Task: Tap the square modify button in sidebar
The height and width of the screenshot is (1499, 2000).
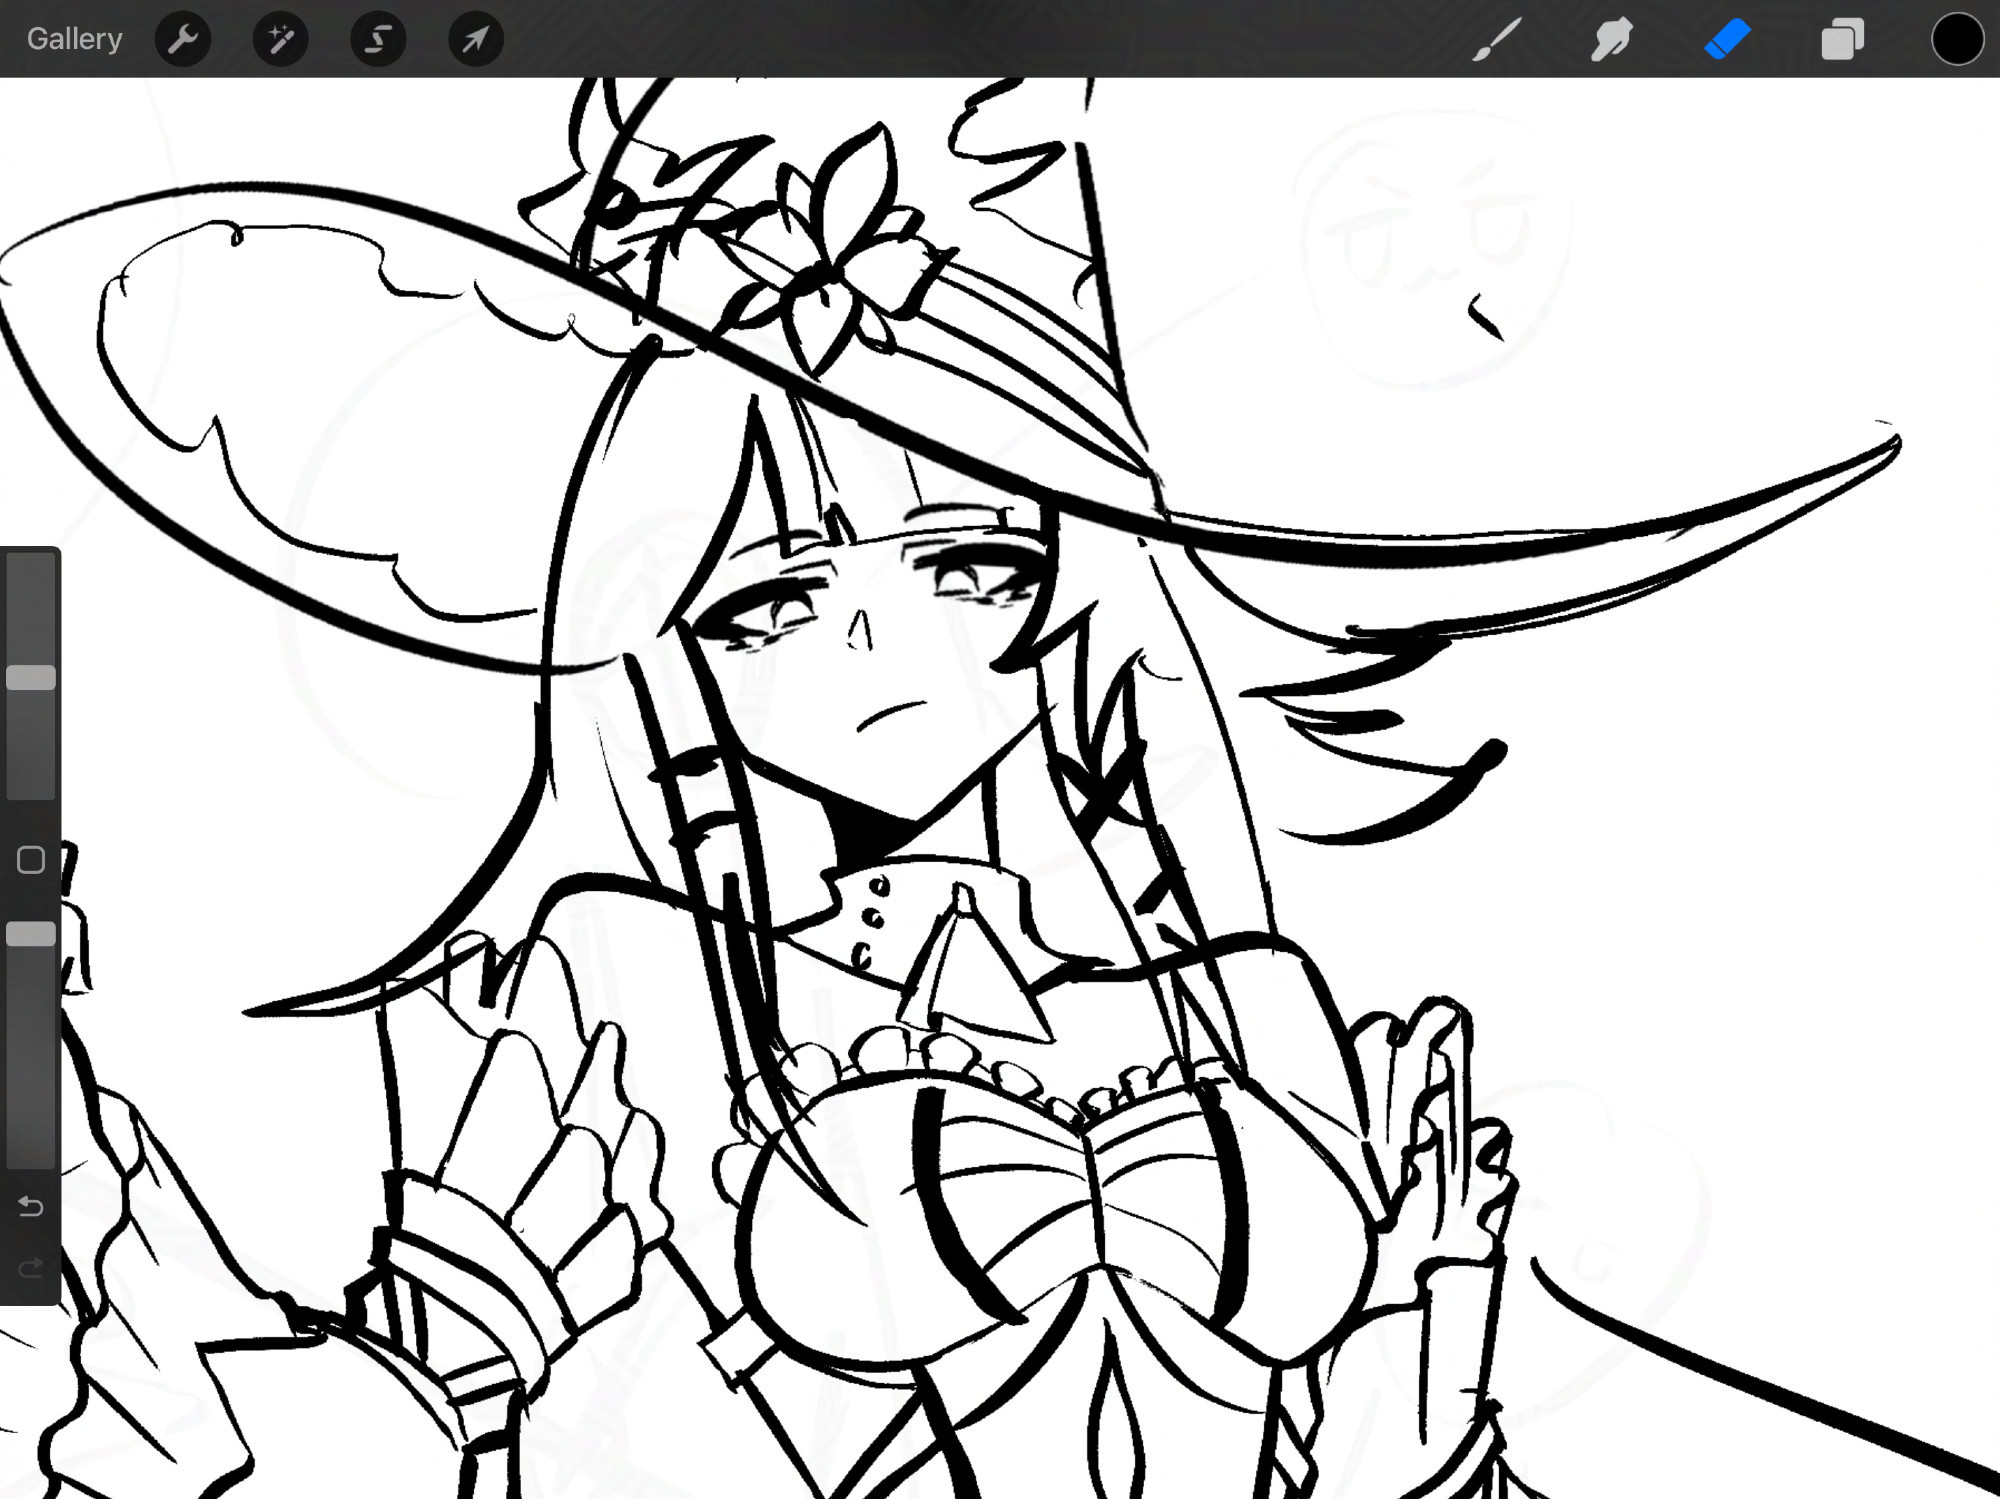Action: coord(31,860)
